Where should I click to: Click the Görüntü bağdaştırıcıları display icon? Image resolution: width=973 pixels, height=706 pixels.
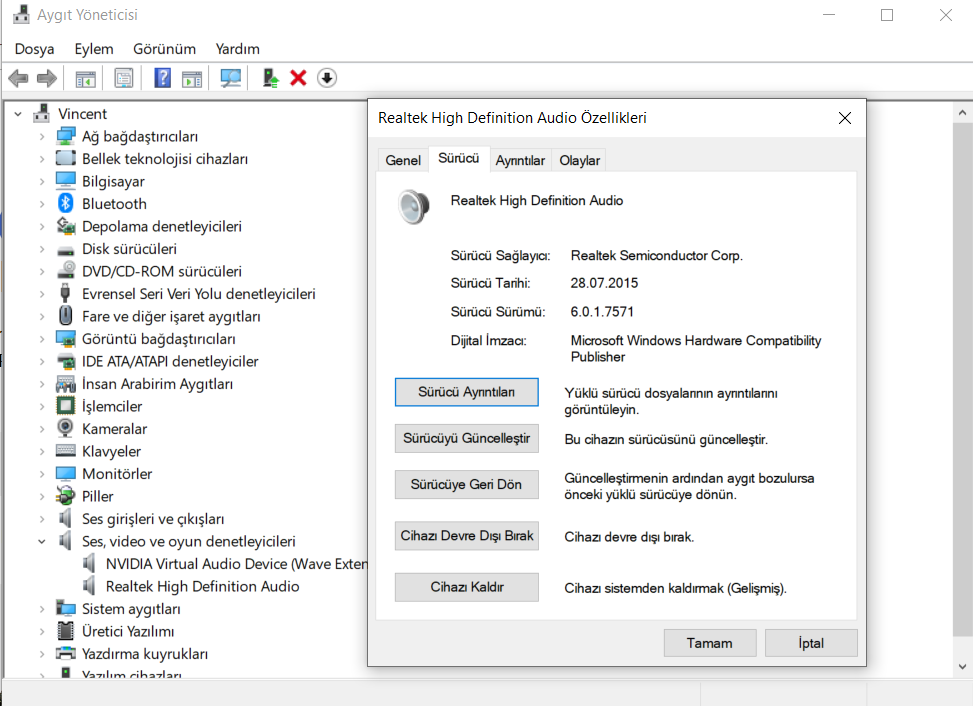[65, 339]
